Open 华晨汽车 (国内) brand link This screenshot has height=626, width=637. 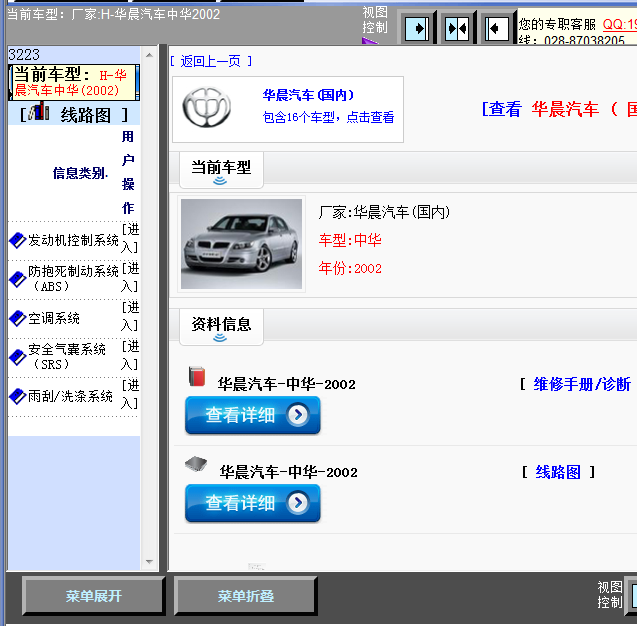(308, 95)
